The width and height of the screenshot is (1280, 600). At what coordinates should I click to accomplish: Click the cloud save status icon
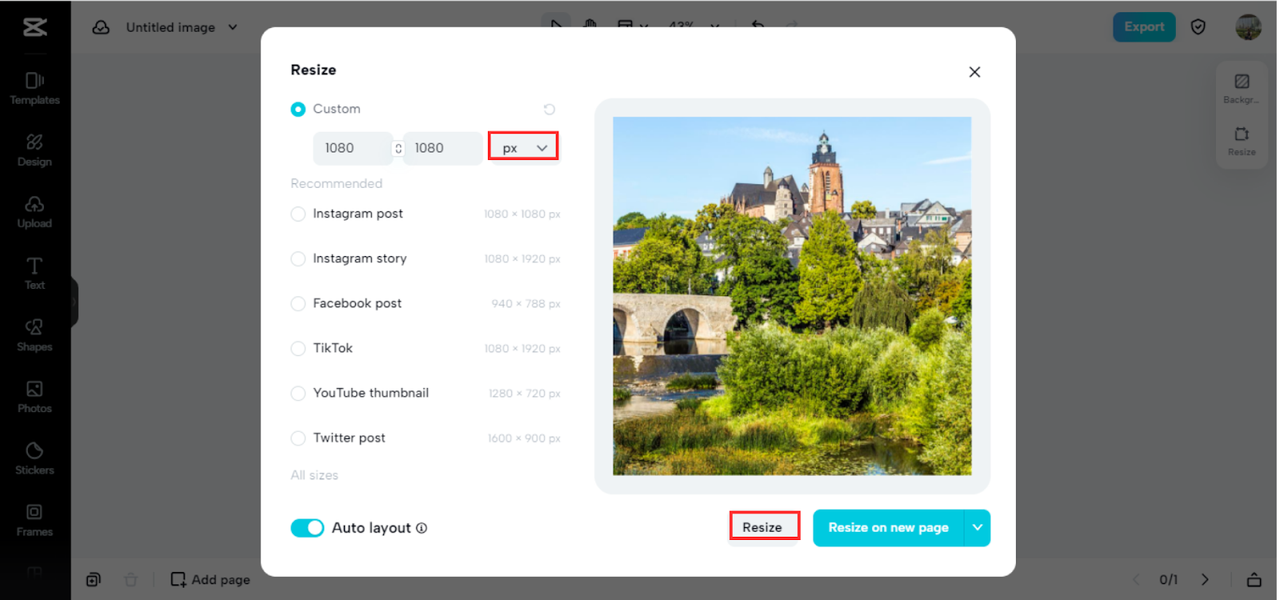[101, 27]
